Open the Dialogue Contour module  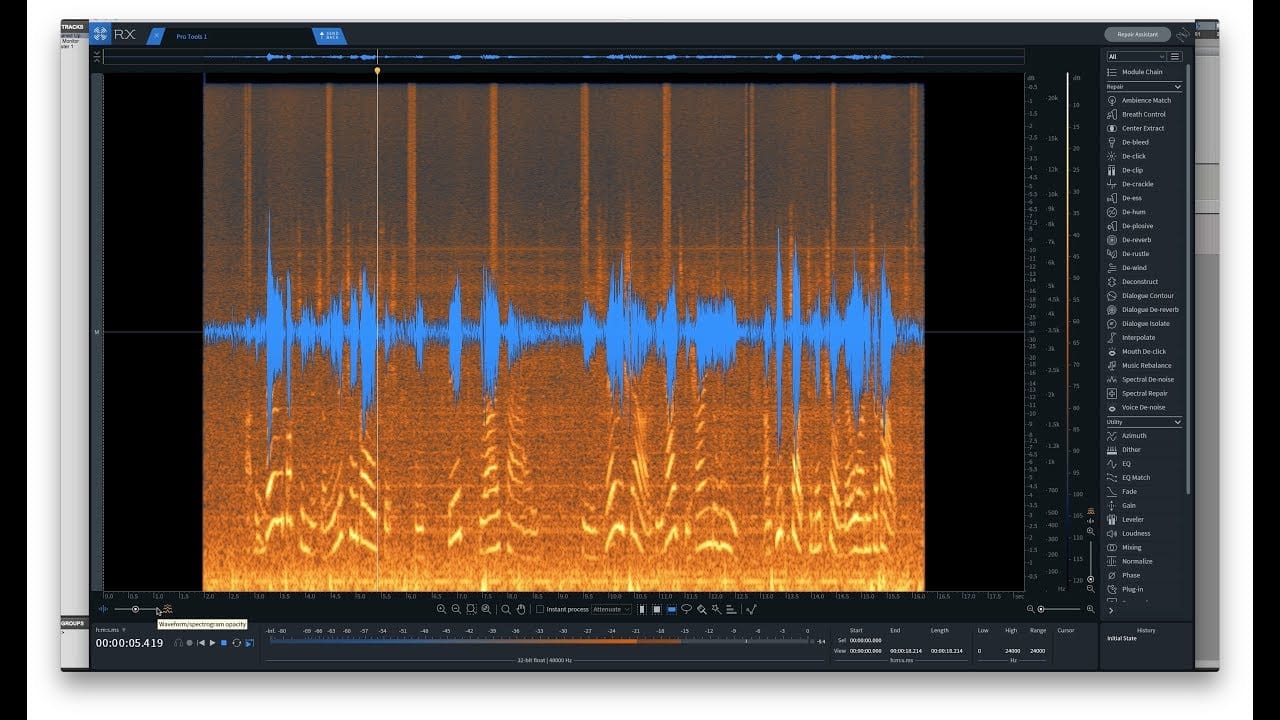1139,296
